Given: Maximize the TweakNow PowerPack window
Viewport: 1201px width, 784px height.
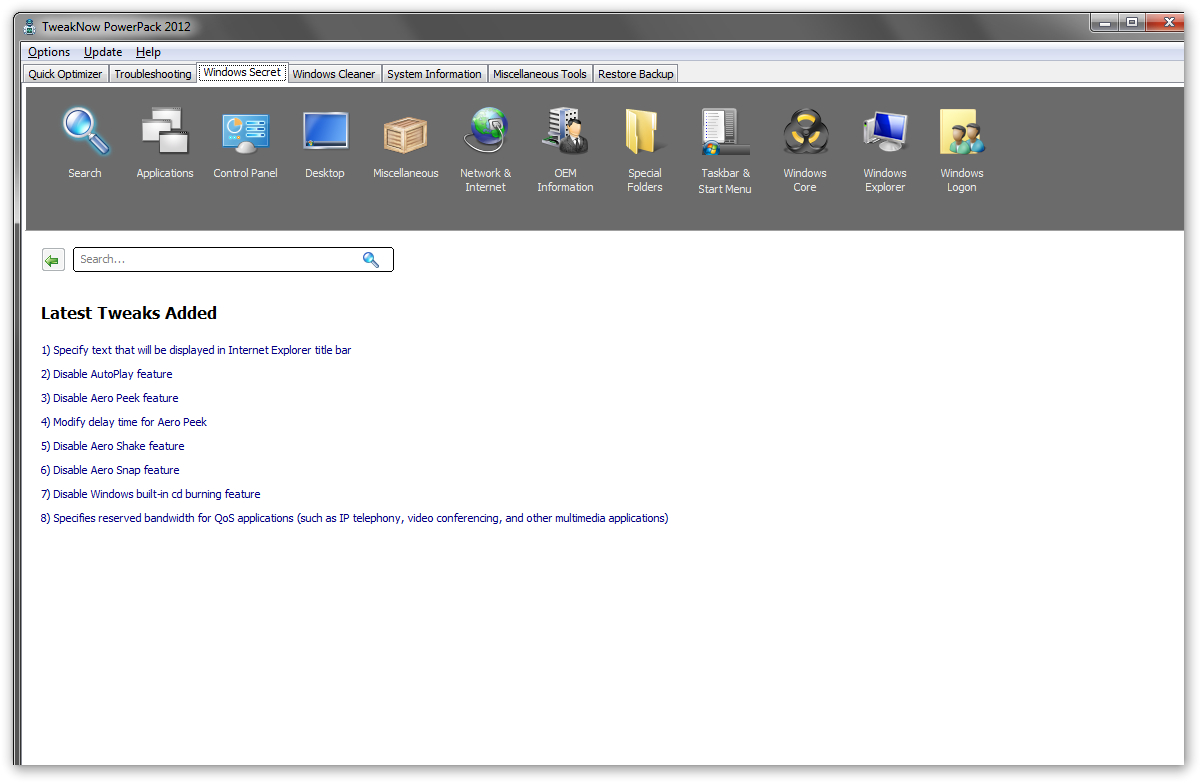Looking at the screenshot, I should [x=1132, y=22].
